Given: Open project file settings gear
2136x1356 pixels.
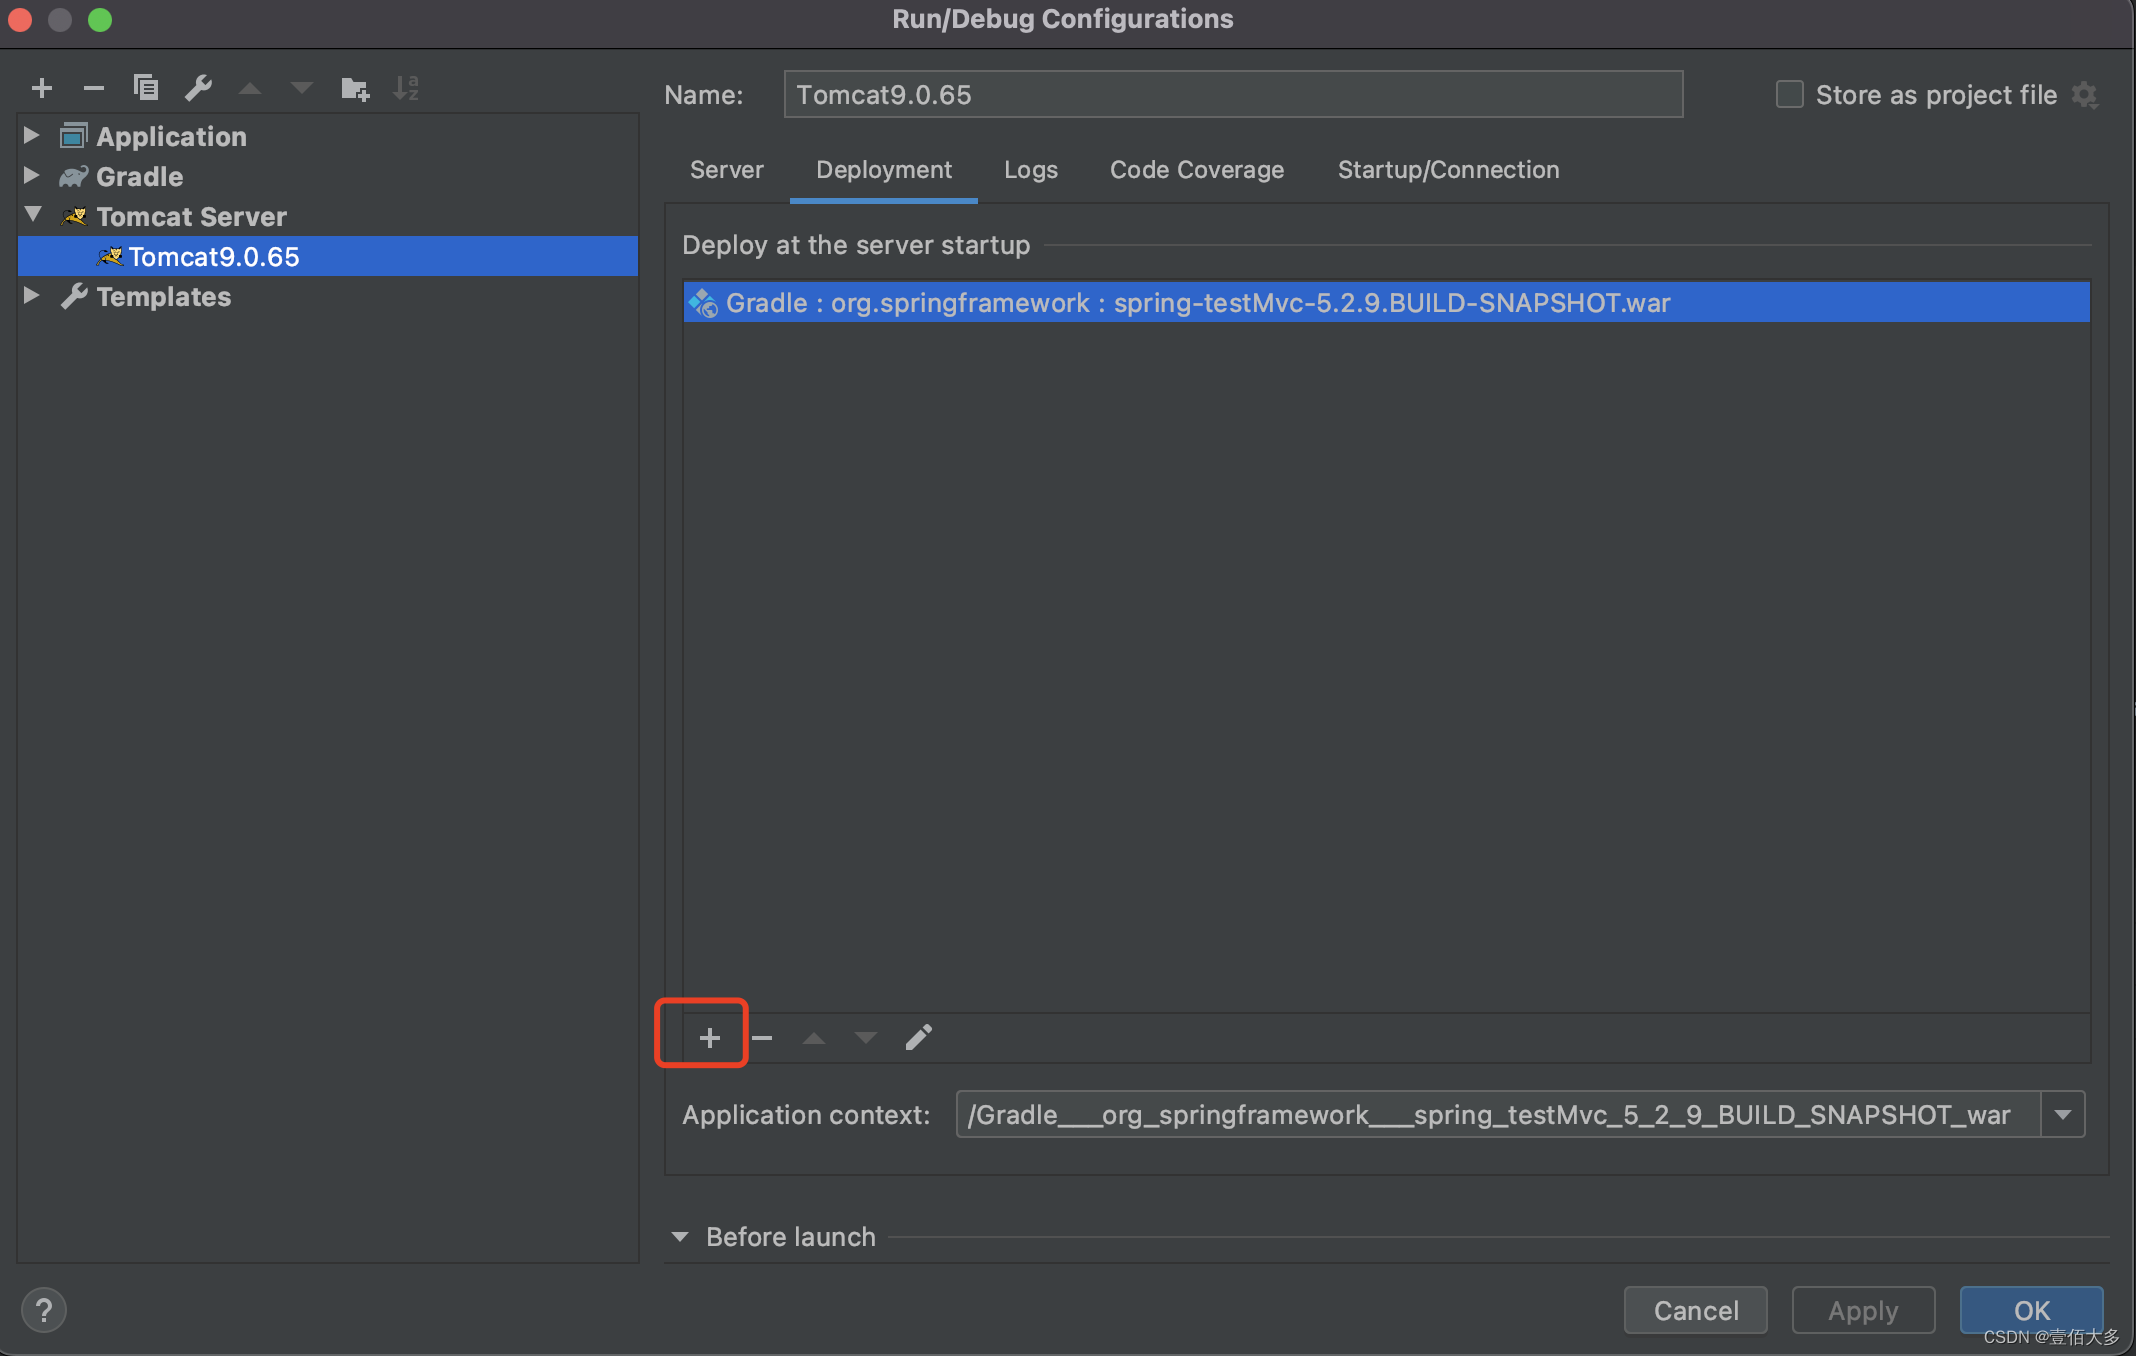Looking at the screenshot, I should pyautogui.click(x=2085, y=95).
